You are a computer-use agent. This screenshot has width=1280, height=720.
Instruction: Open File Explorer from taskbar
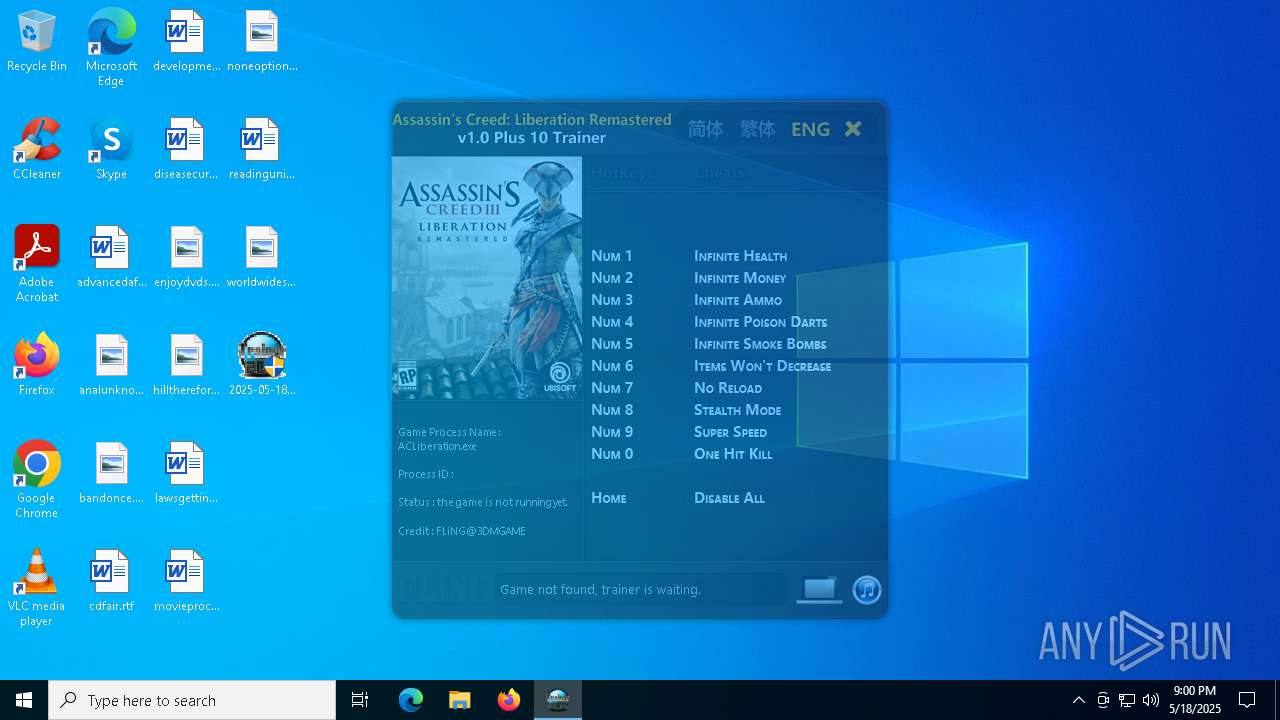point(459,700)
